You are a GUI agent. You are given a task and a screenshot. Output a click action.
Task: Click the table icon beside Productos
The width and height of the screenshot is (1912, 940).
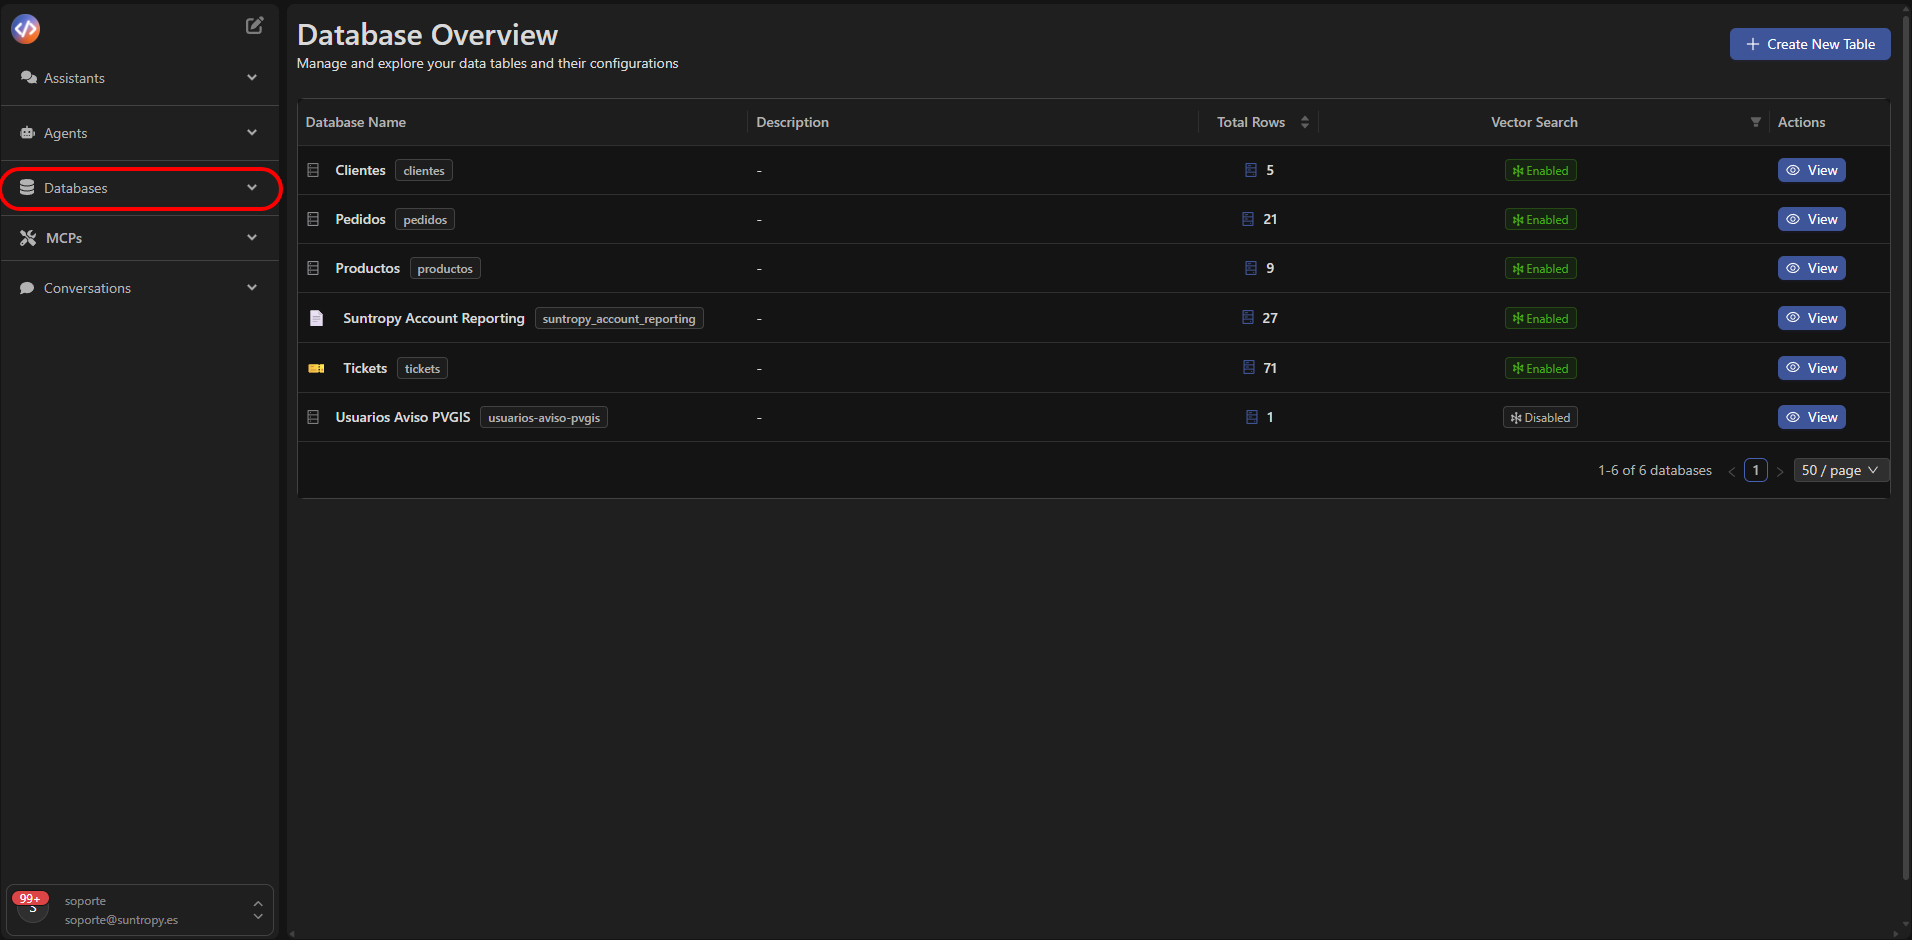click(313, 268)
